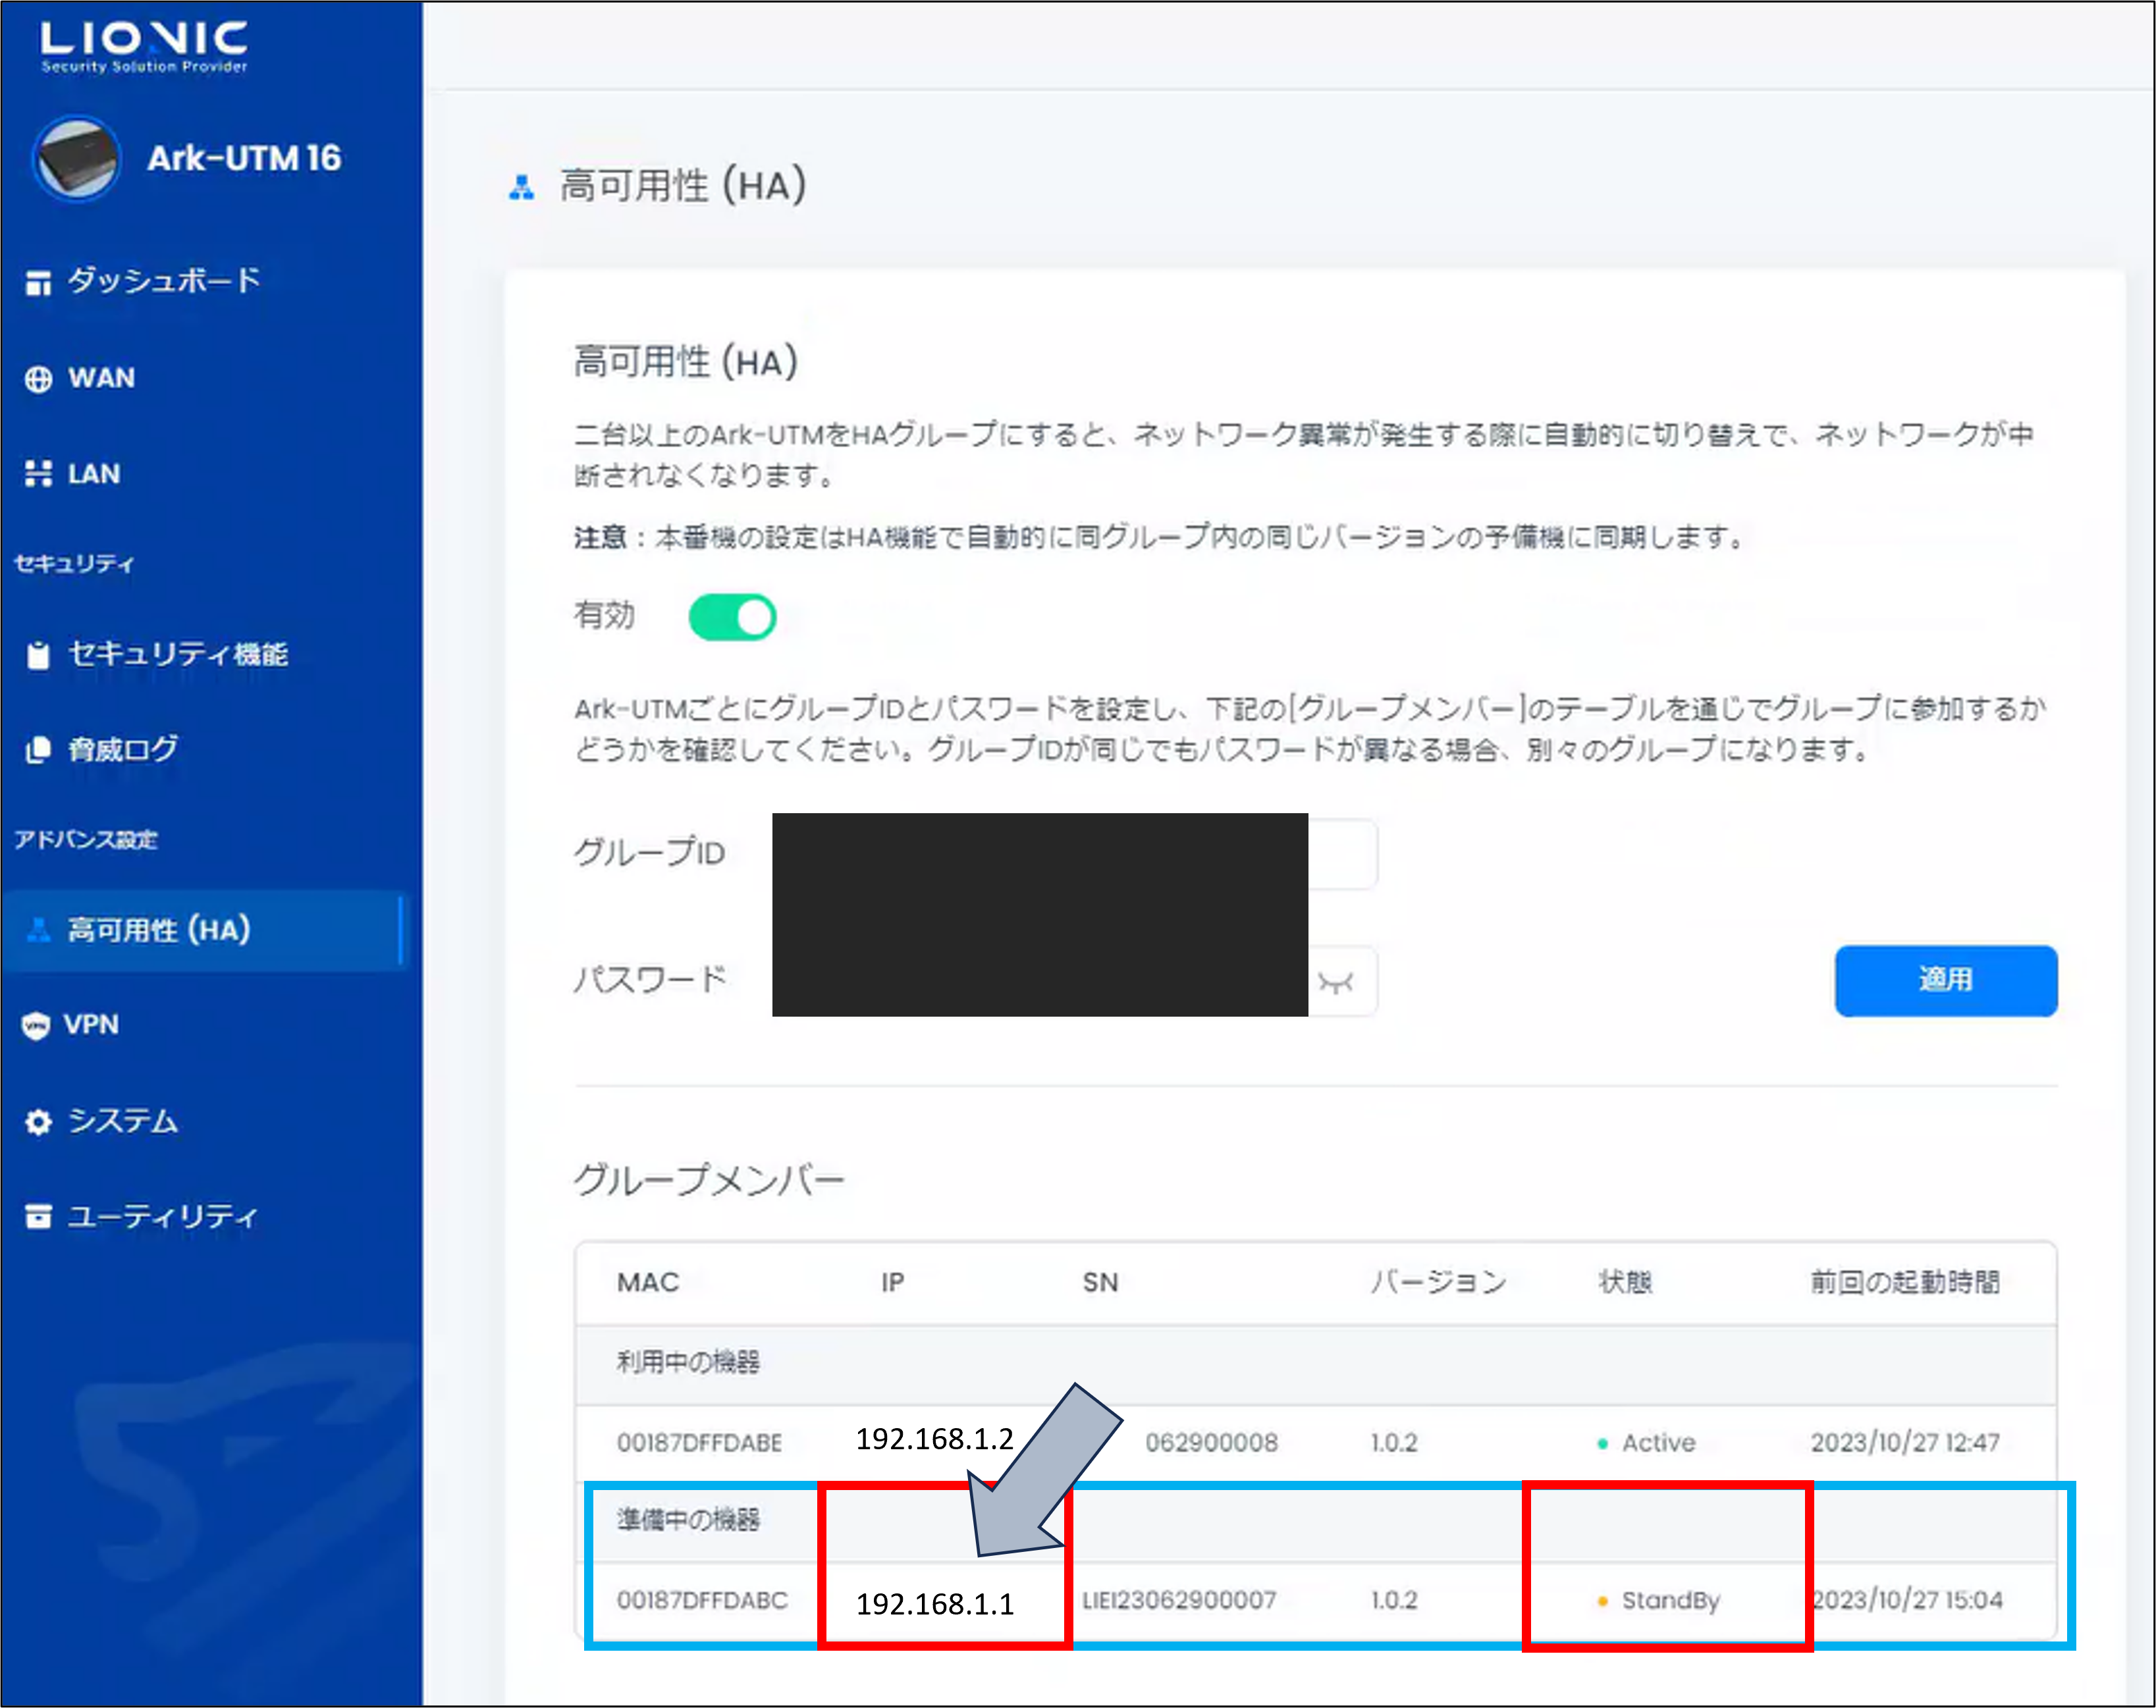Click serial number 062900008
The width and height of the screenshot is (2156, 1708).
coord(1212,1443)
